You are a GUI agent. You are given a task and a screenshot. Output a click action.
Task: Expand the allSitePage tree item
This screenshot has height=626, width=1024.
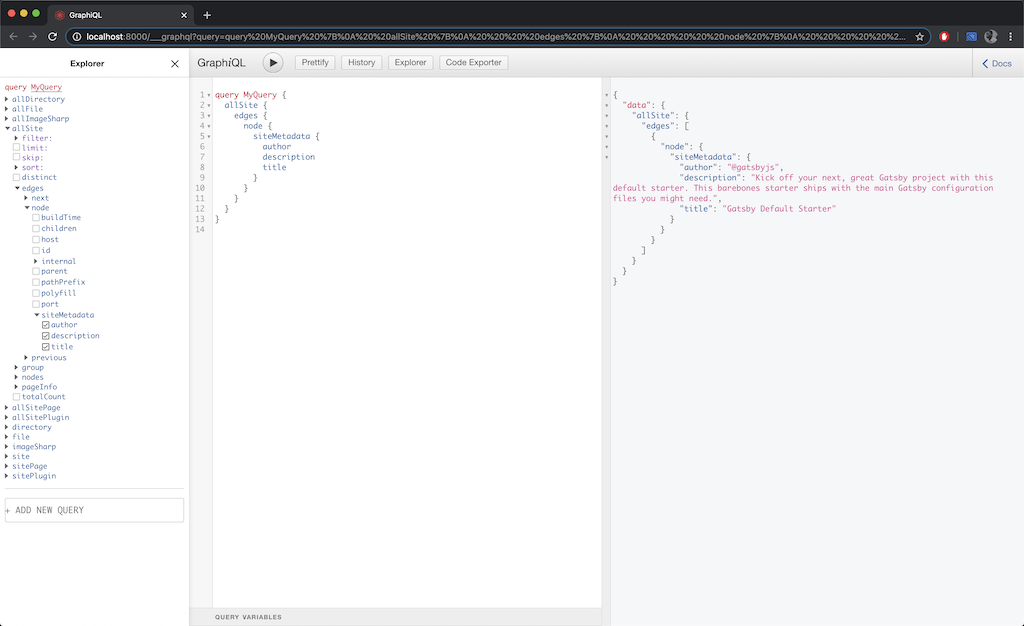point(8,407)
